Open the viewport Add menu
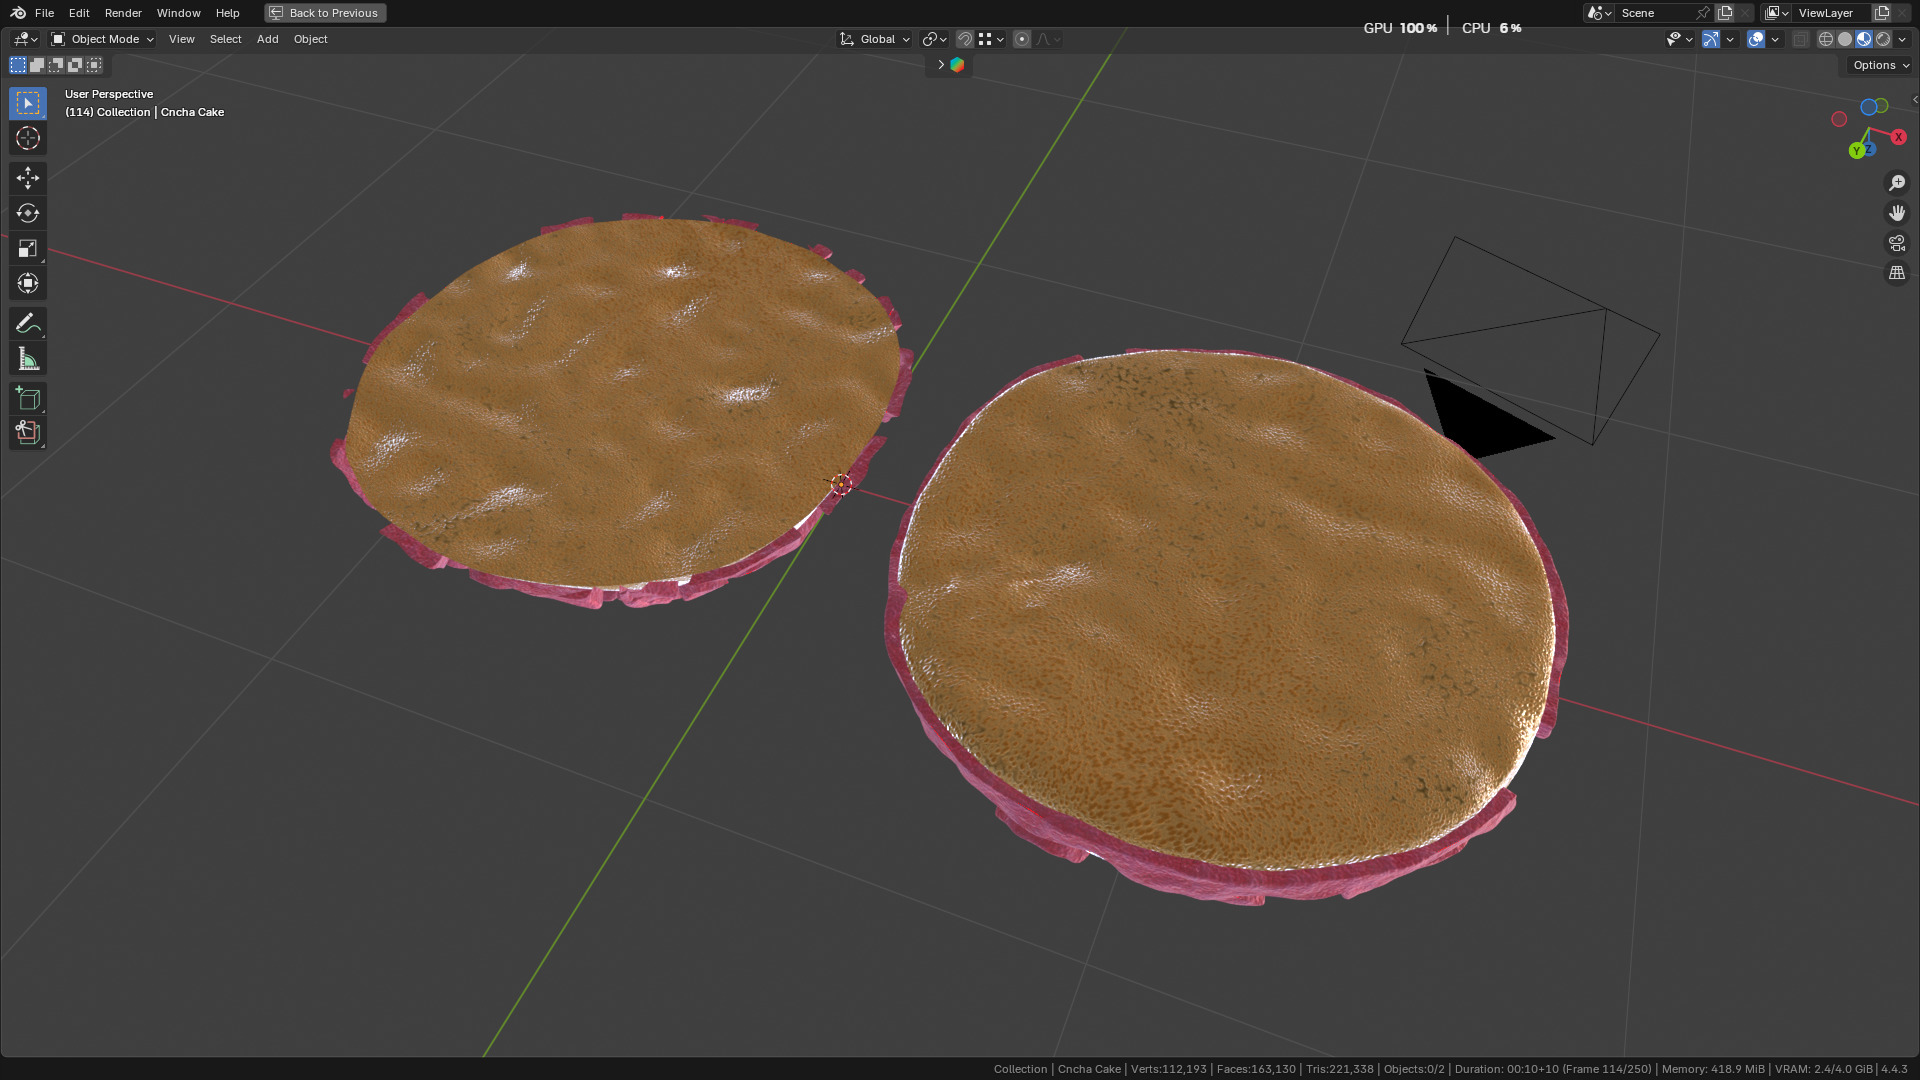The image size is (1920, 1080). tap(267, 39)
